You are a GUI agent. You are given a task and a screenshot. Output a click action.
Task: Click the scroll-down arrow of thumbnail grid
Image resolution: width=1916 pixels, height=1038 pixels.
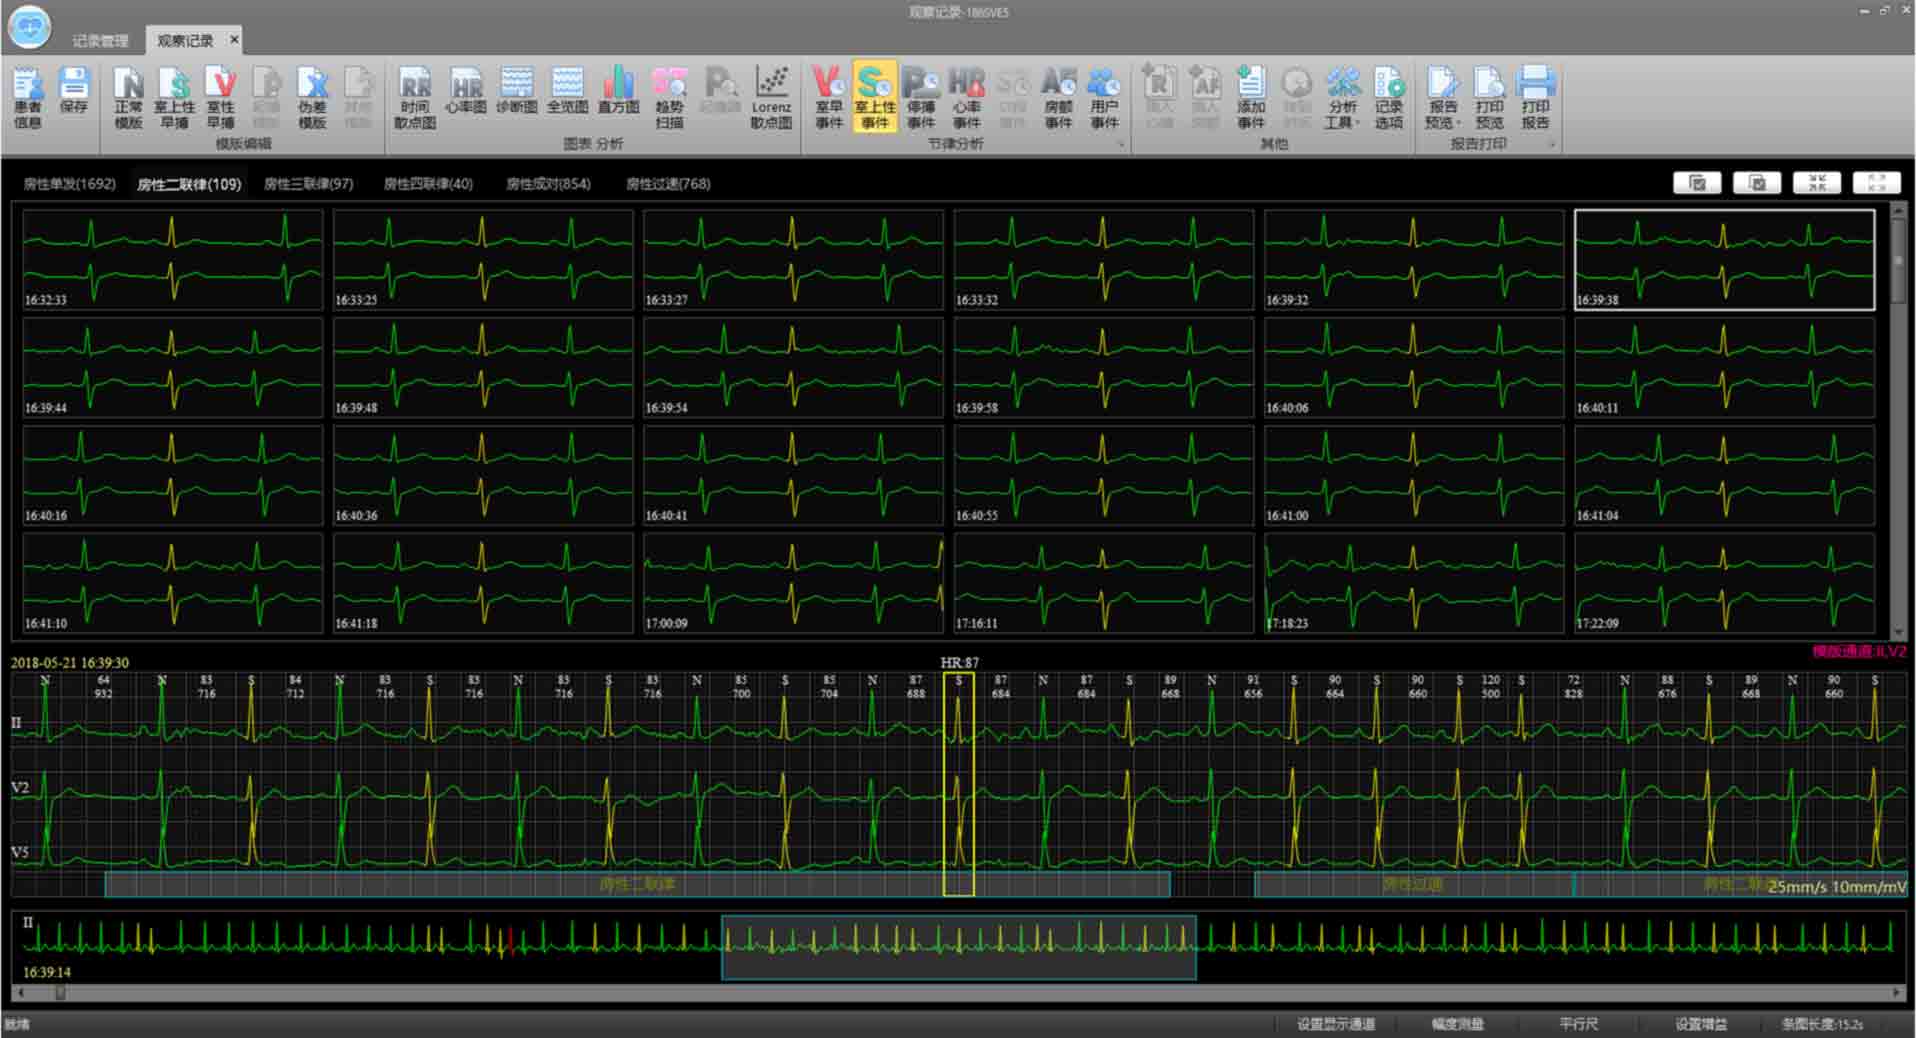coord(1898,632)
